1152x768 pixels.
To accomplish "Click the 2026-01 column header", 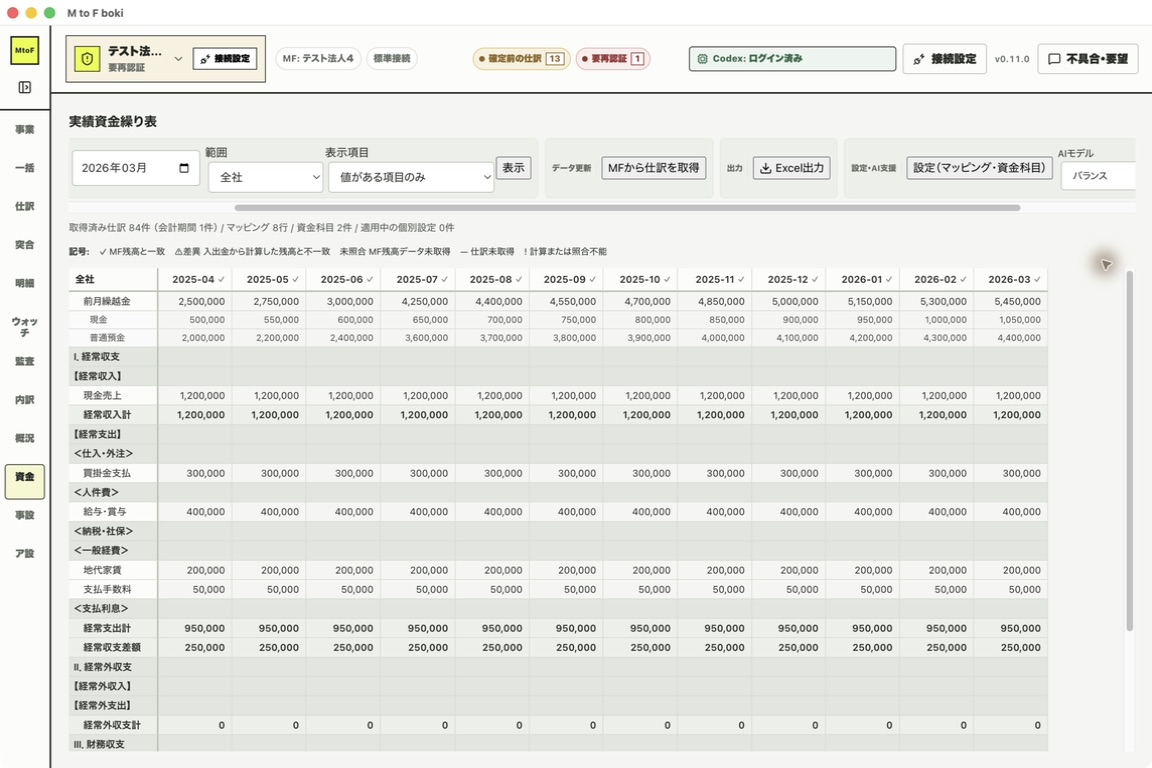I will coord(863,279).
